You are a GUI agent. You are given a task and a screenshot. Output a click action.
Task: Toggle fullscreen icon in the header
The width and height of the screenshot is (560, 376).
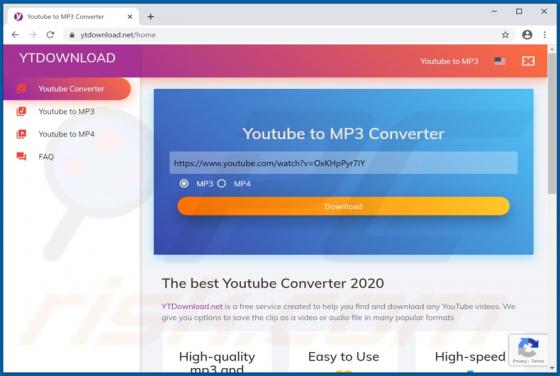coord(528,61)
